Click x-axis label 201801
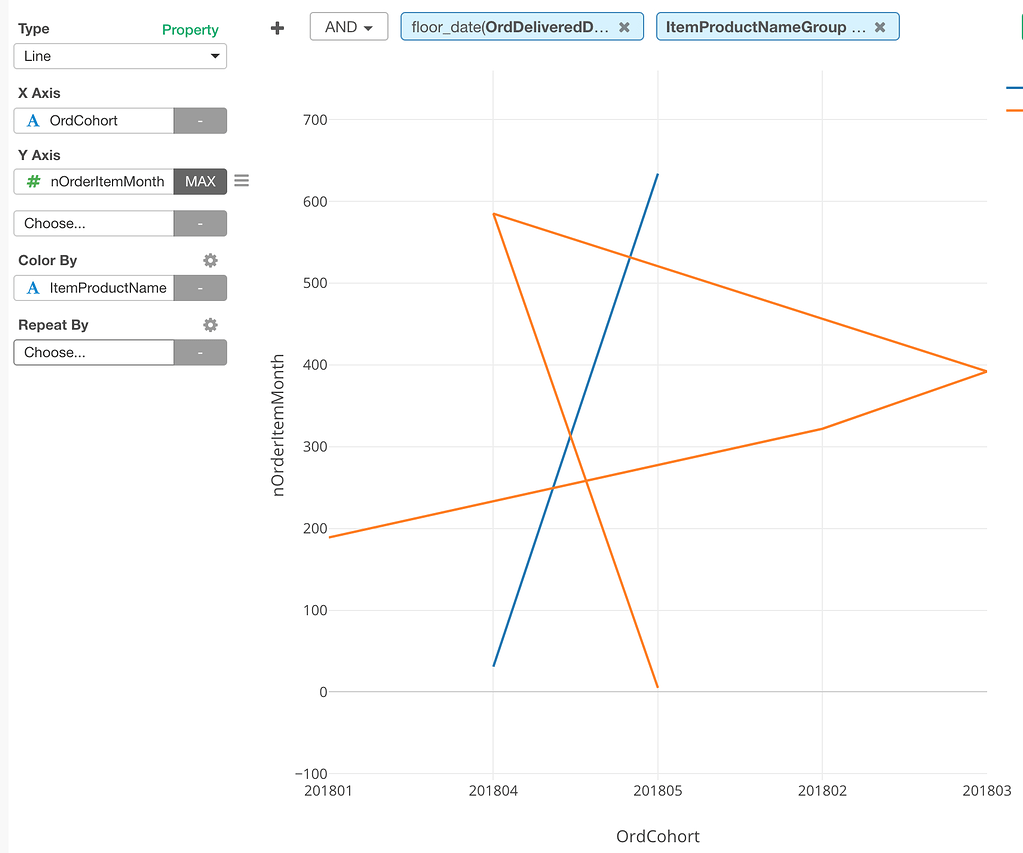1023x853 pixels. click(328, 791)
